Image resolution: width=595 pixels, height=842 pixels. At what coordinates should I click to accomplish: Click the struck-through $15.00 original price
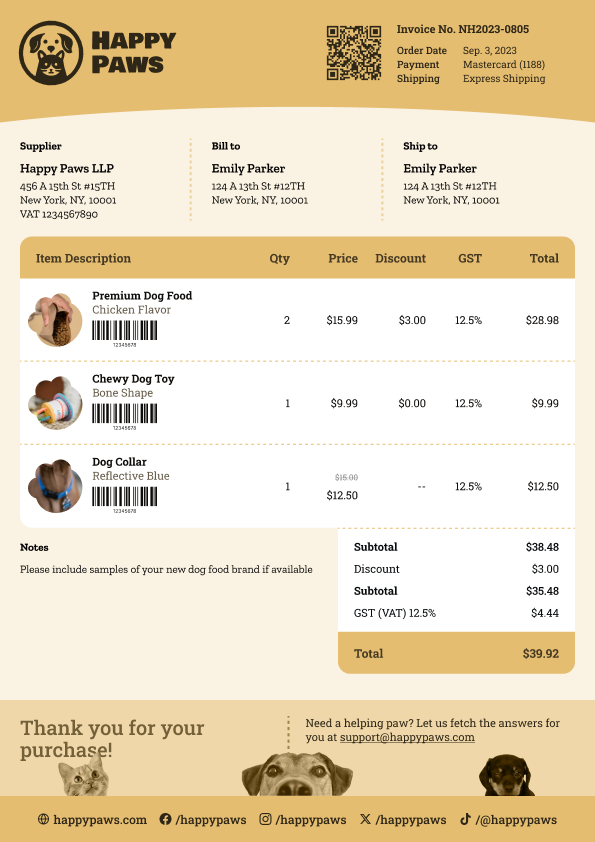pyautogui.click(x=346, y=477)
